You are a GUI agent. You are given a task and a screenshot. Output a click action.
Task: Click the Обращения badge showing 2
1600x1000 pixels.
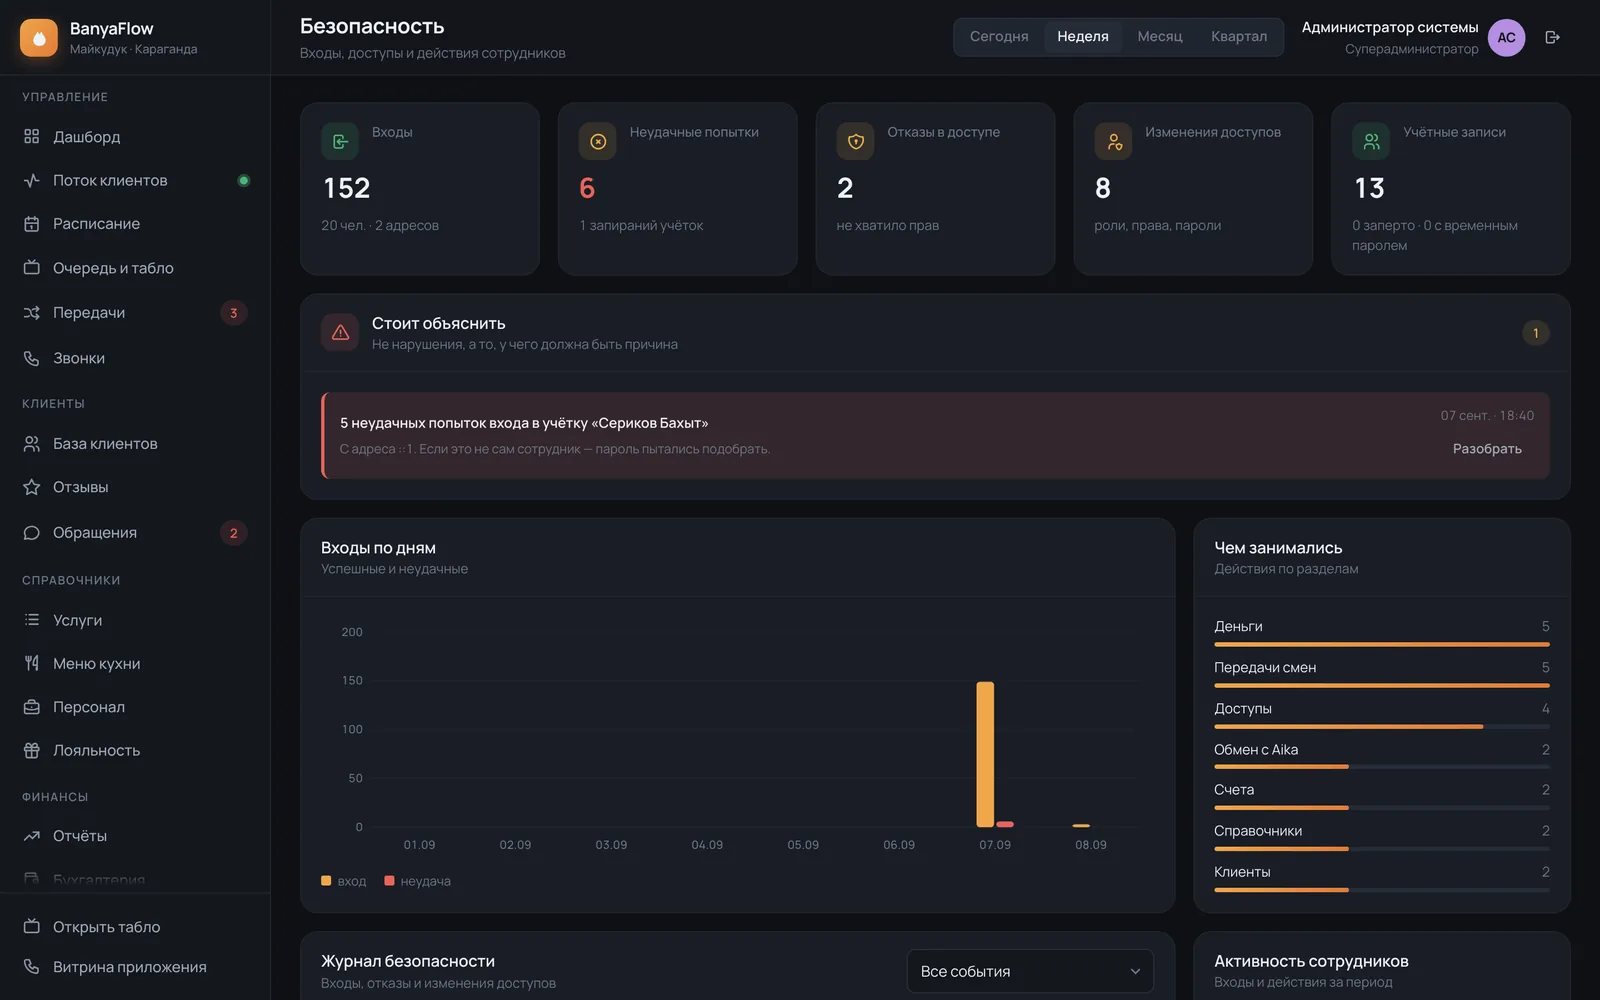[234, 533]
